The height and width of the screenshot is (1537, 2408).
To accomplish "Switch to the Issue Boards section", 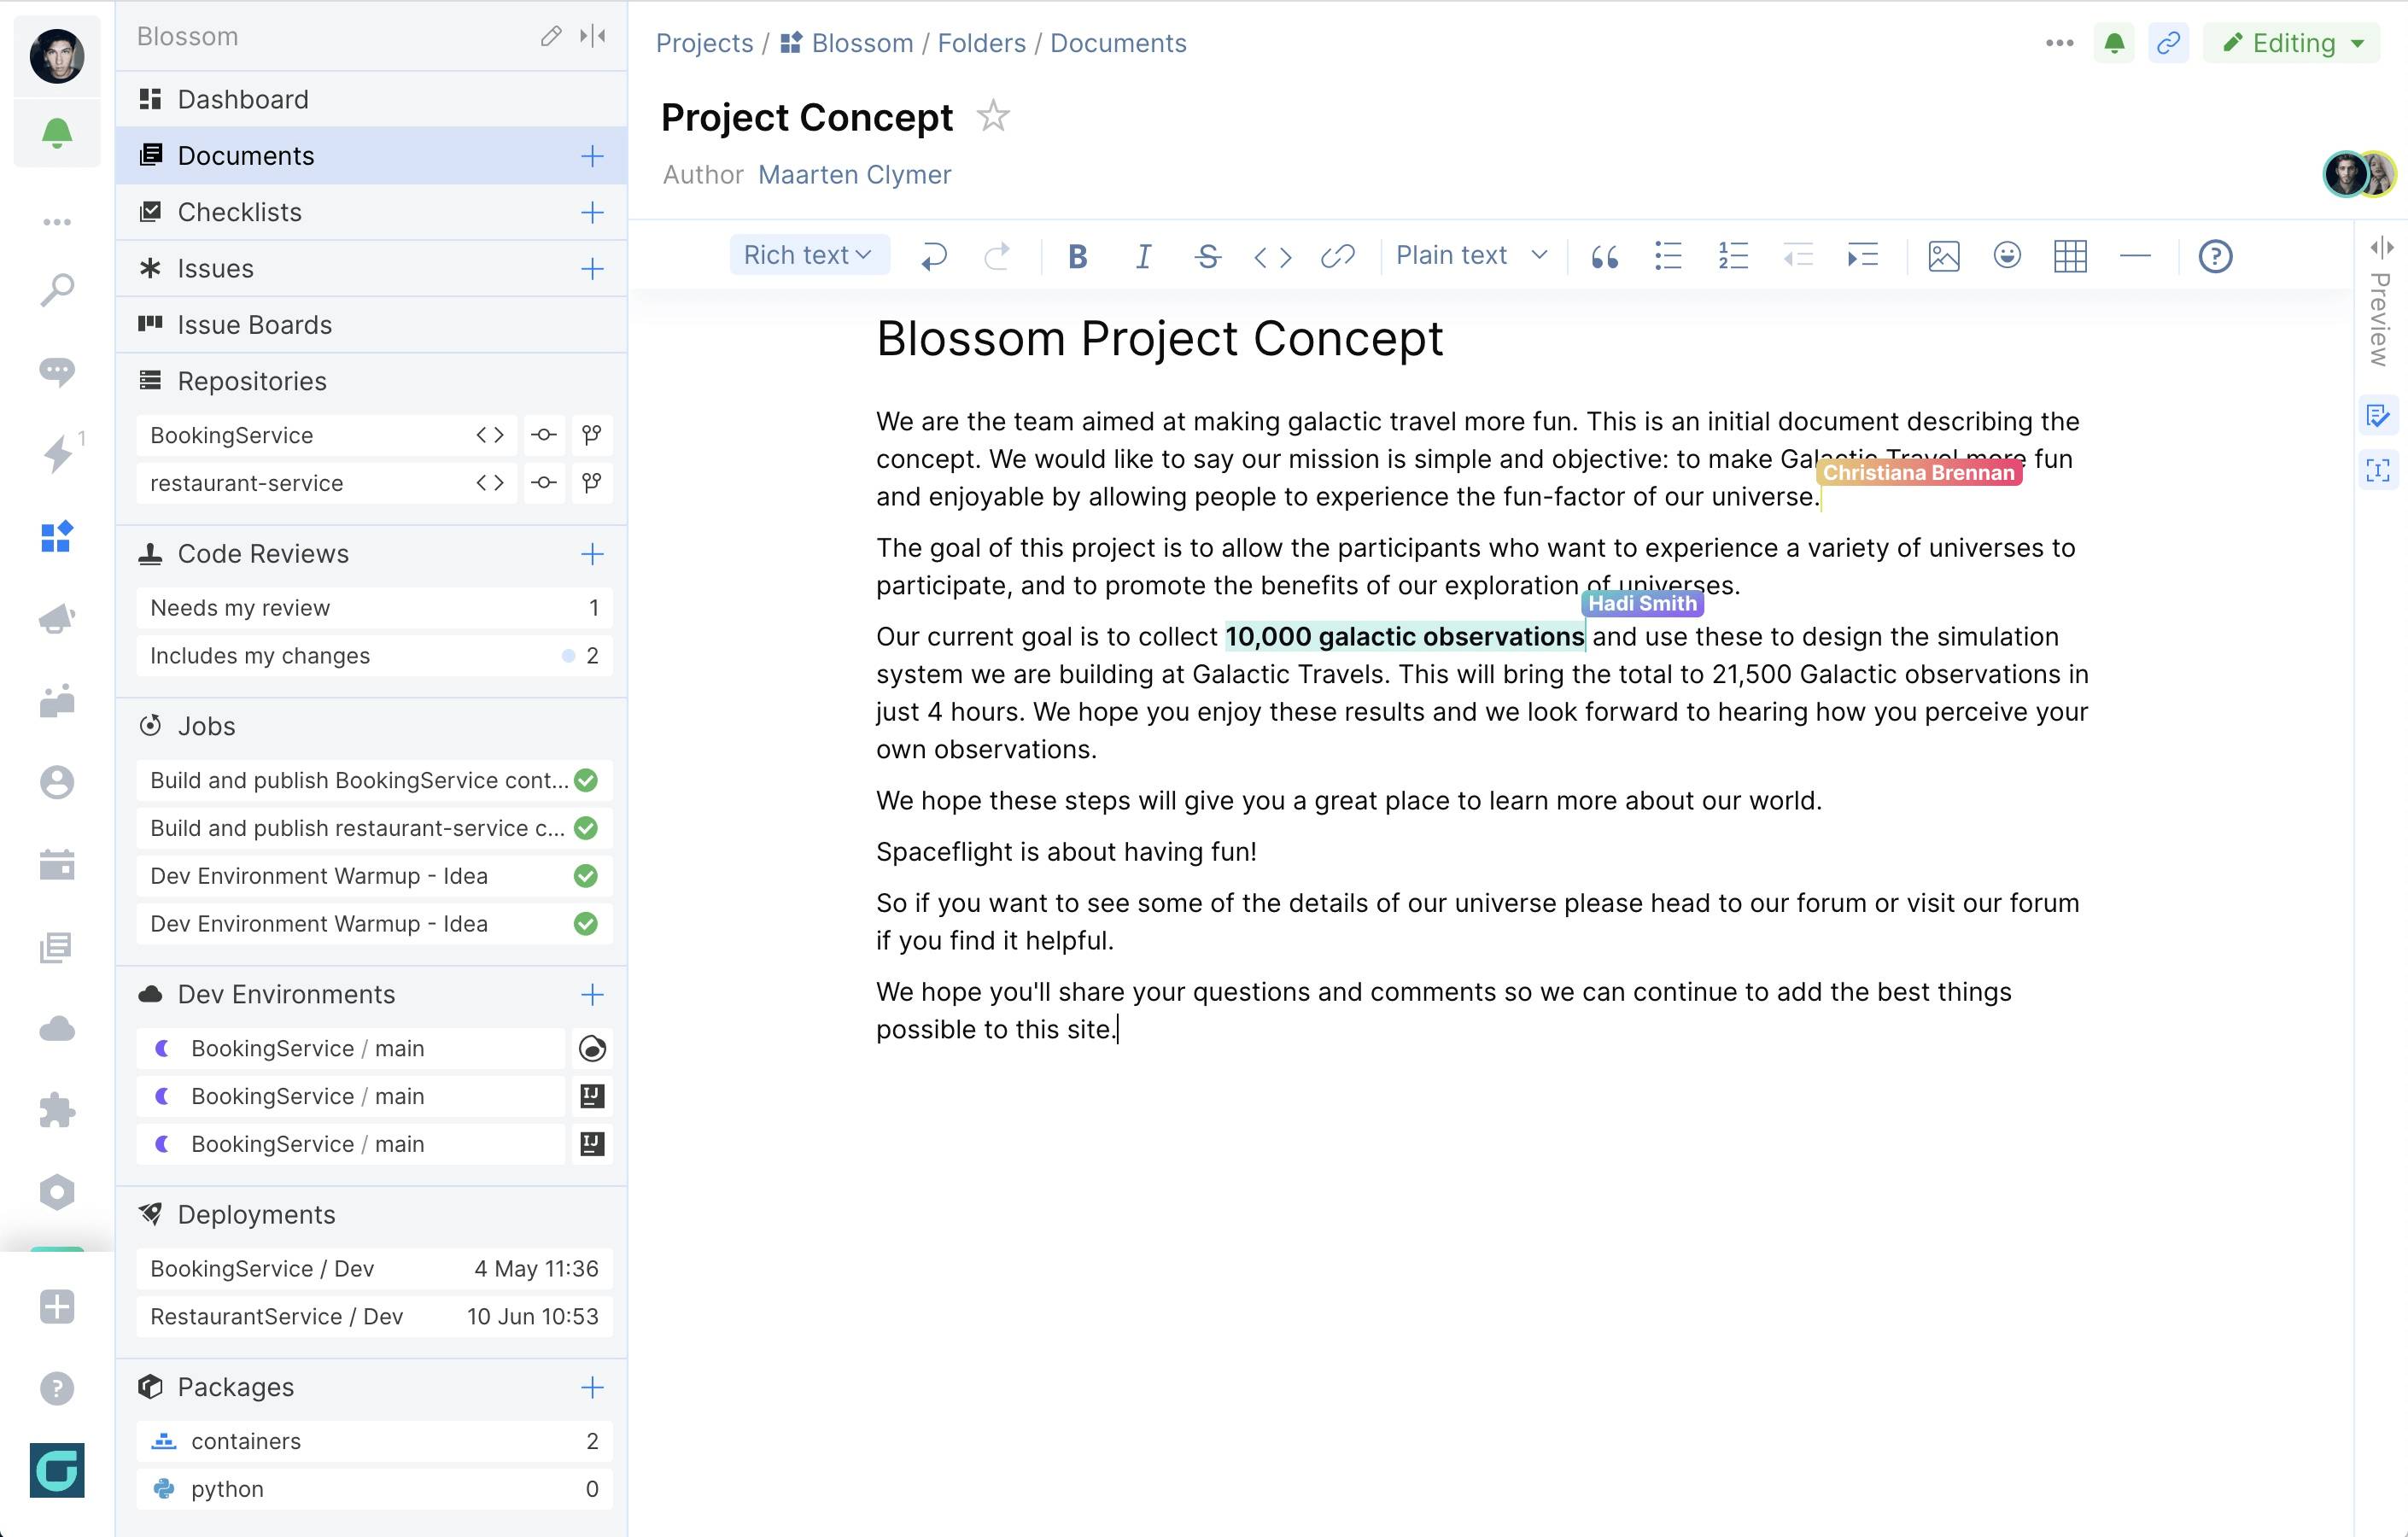I will [x=254, y=324].
